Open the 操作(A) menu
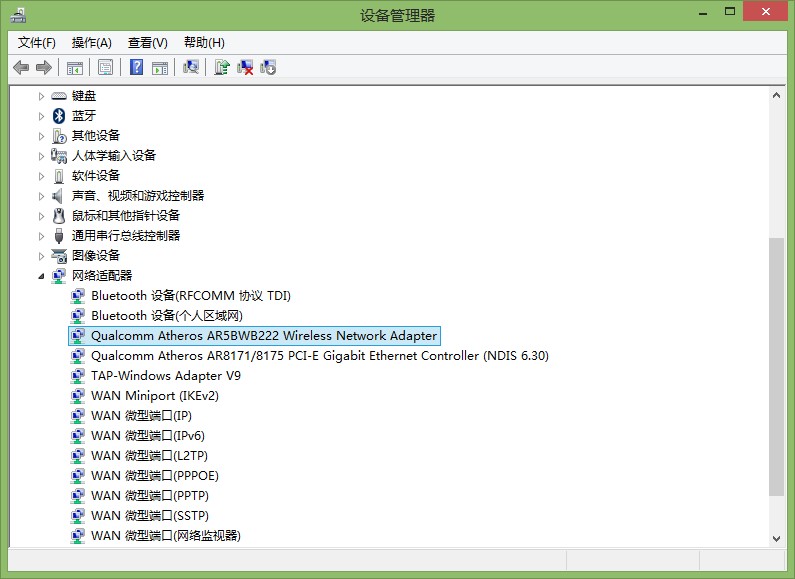Screen dimensions: 795x579 [91, 43]
